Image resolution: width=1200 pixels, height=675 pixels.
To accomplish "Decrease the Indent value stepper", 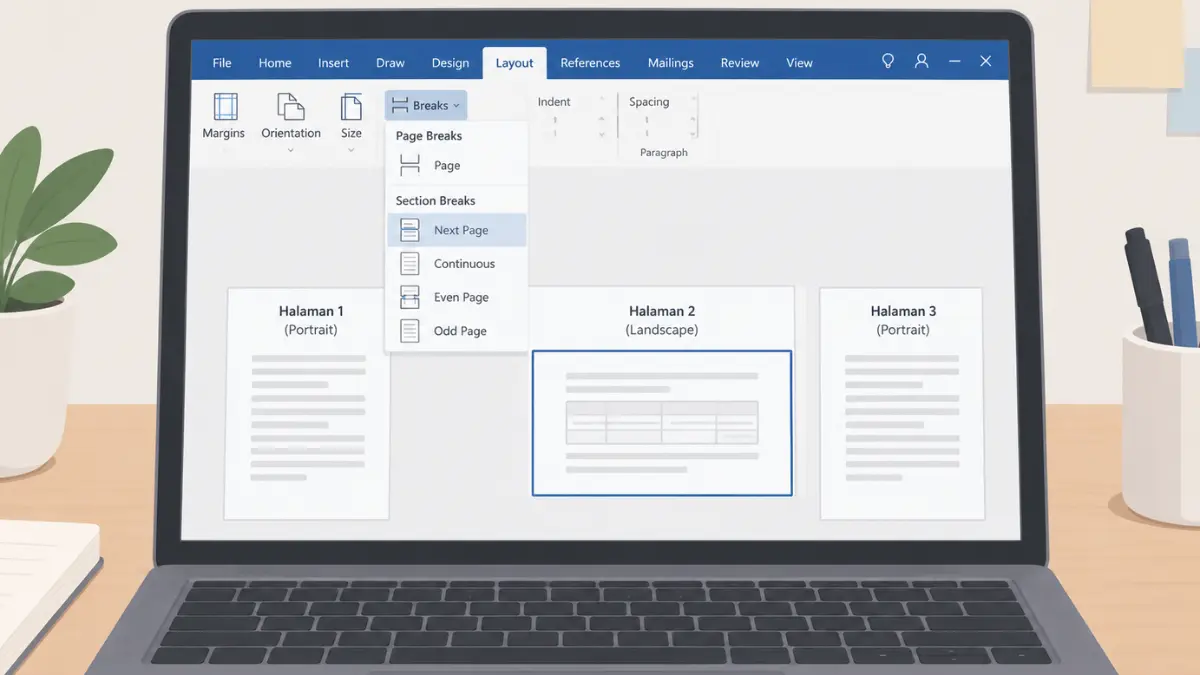I will click(x=601, y=133).
